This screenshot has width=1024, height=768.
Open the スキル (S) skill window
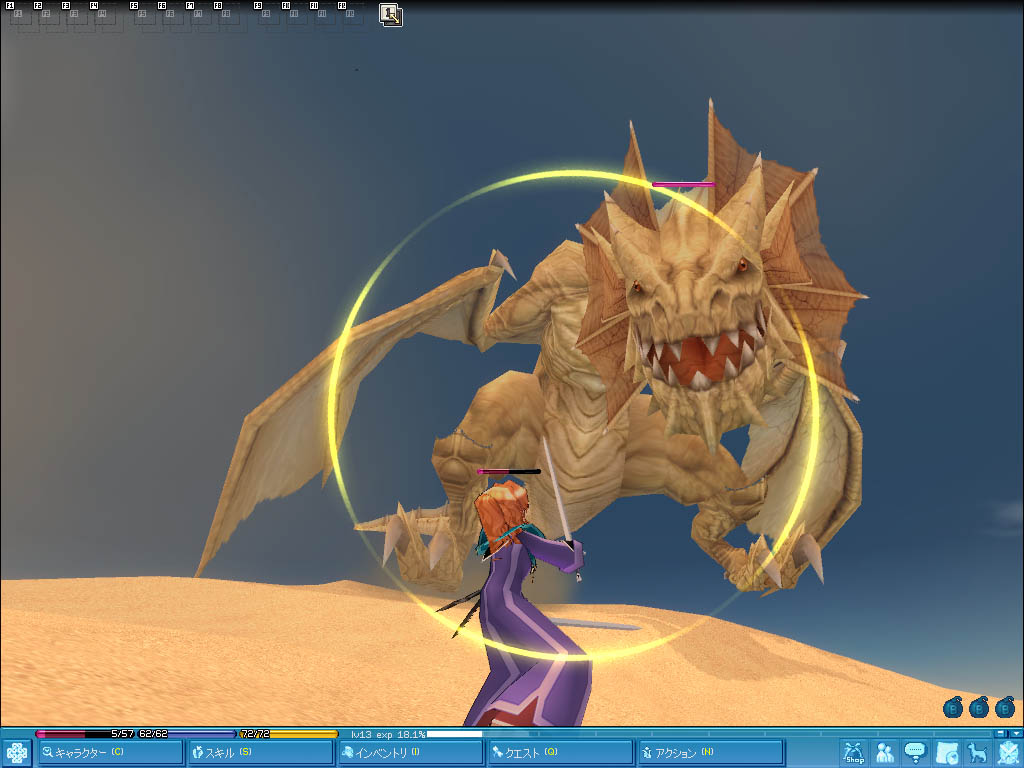coord(260,753)
